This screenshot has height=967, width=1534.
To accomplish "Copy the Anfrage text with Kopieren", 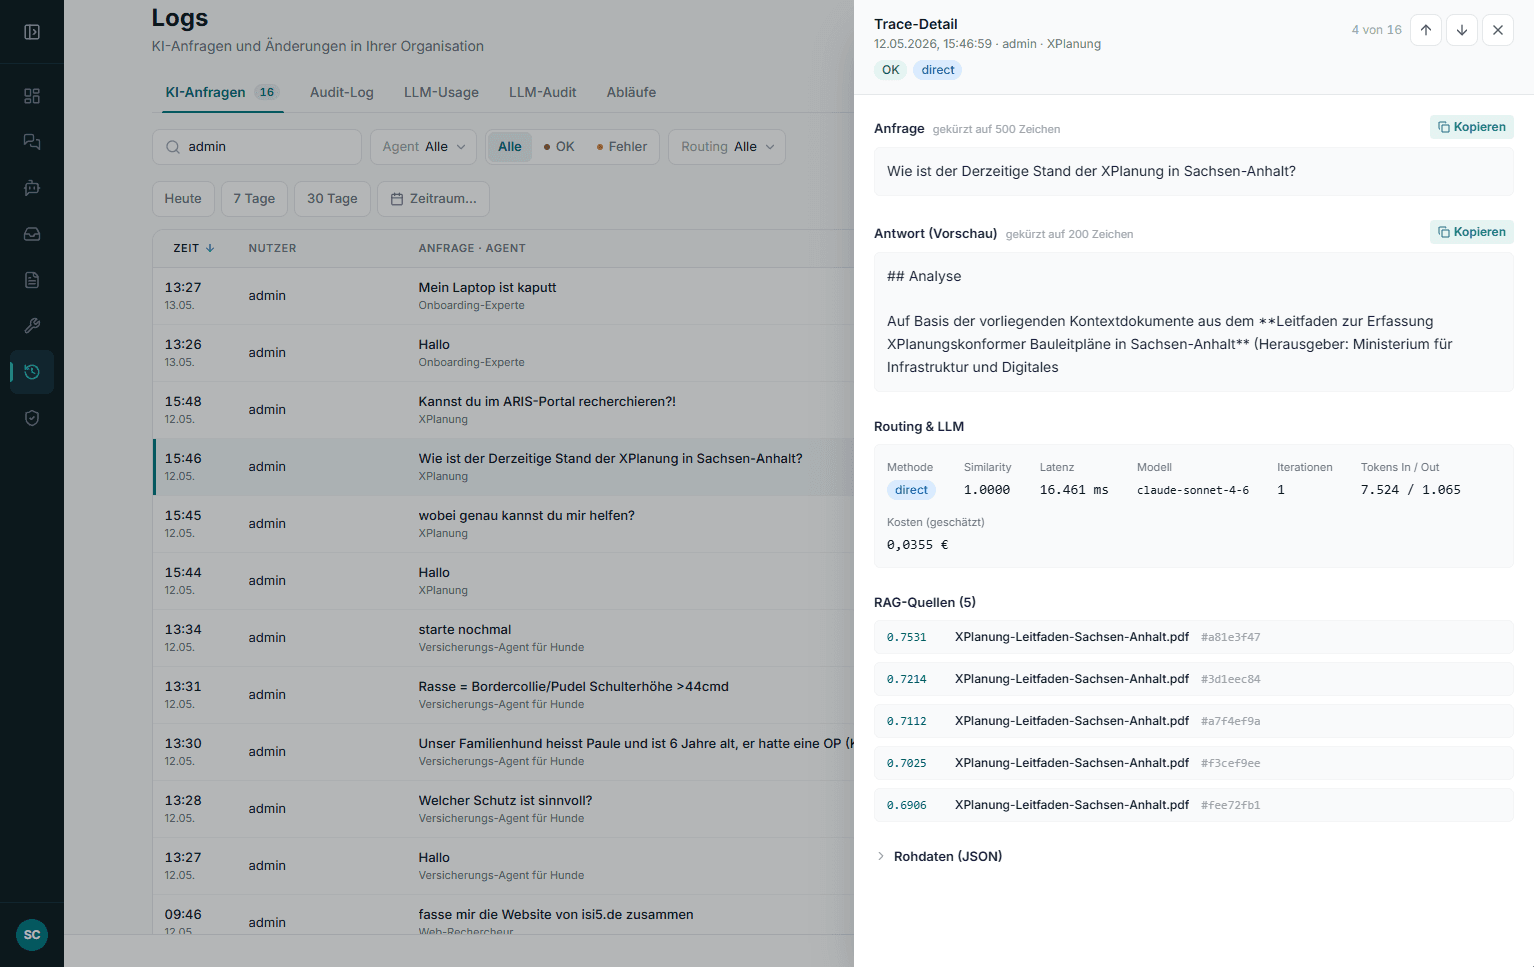I will [x=1472, y=127].
